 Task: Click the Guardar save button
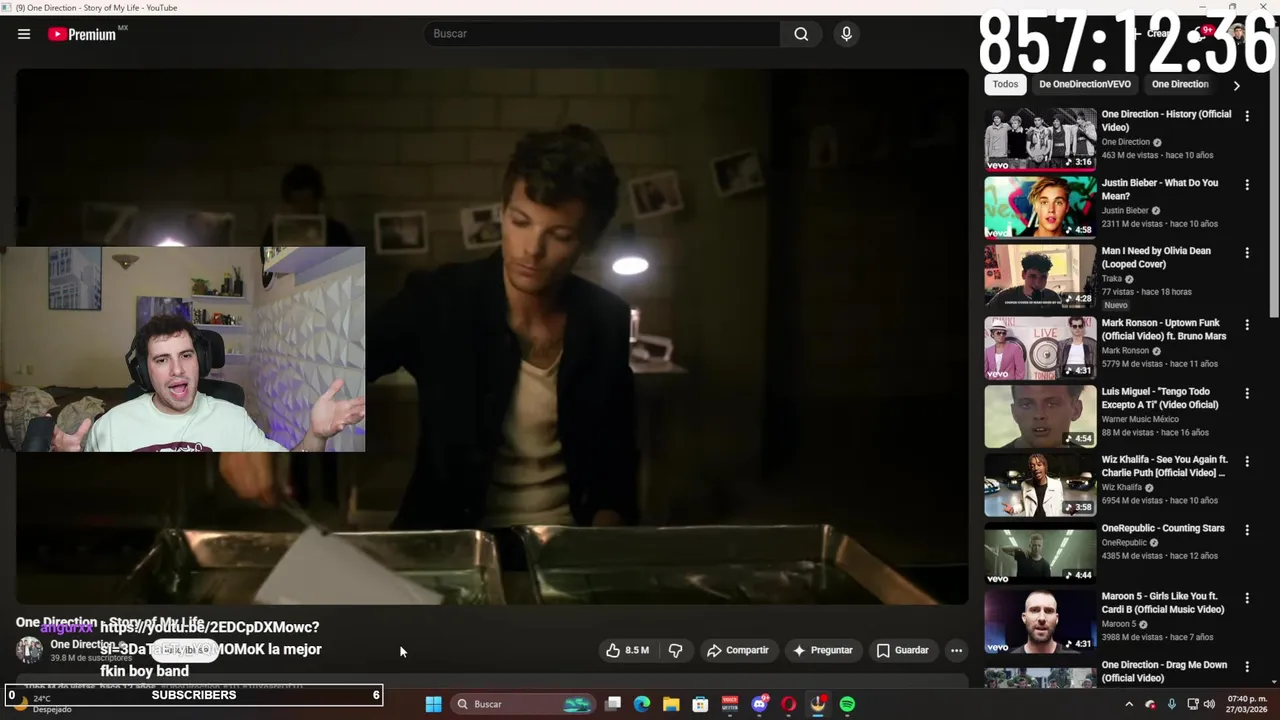[x=902, y=650]
